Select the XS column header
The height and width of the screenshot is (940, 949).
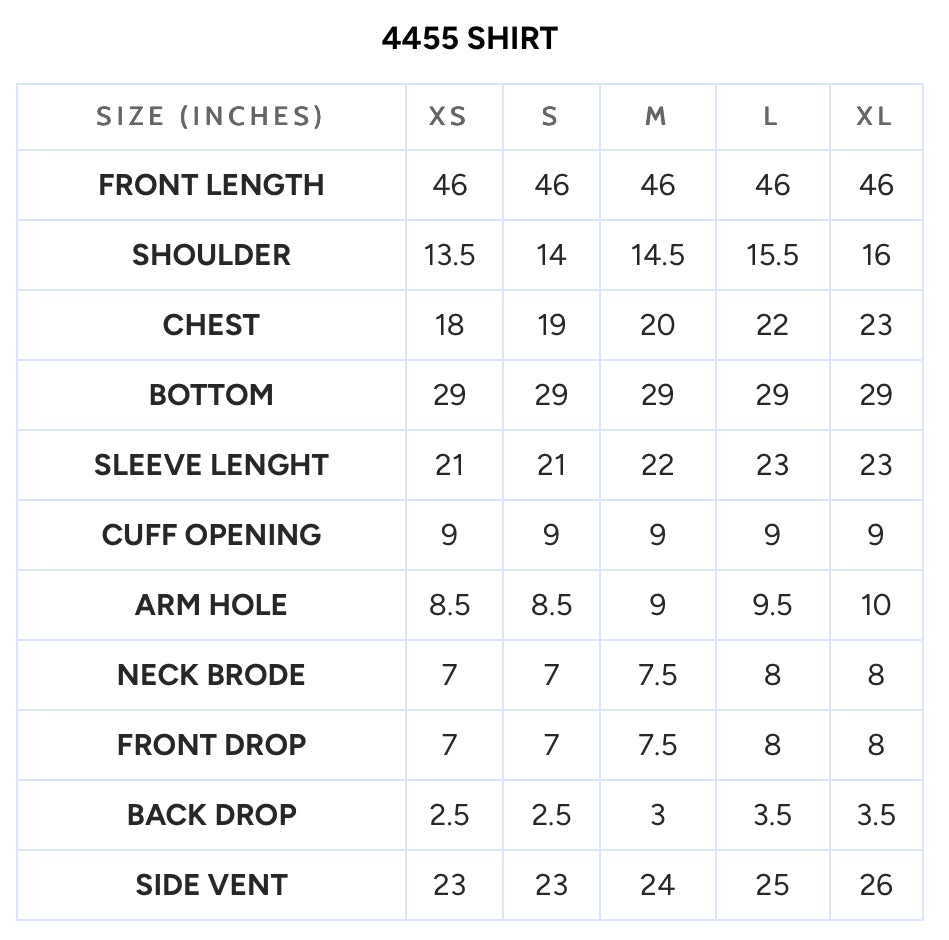point(448,116)
